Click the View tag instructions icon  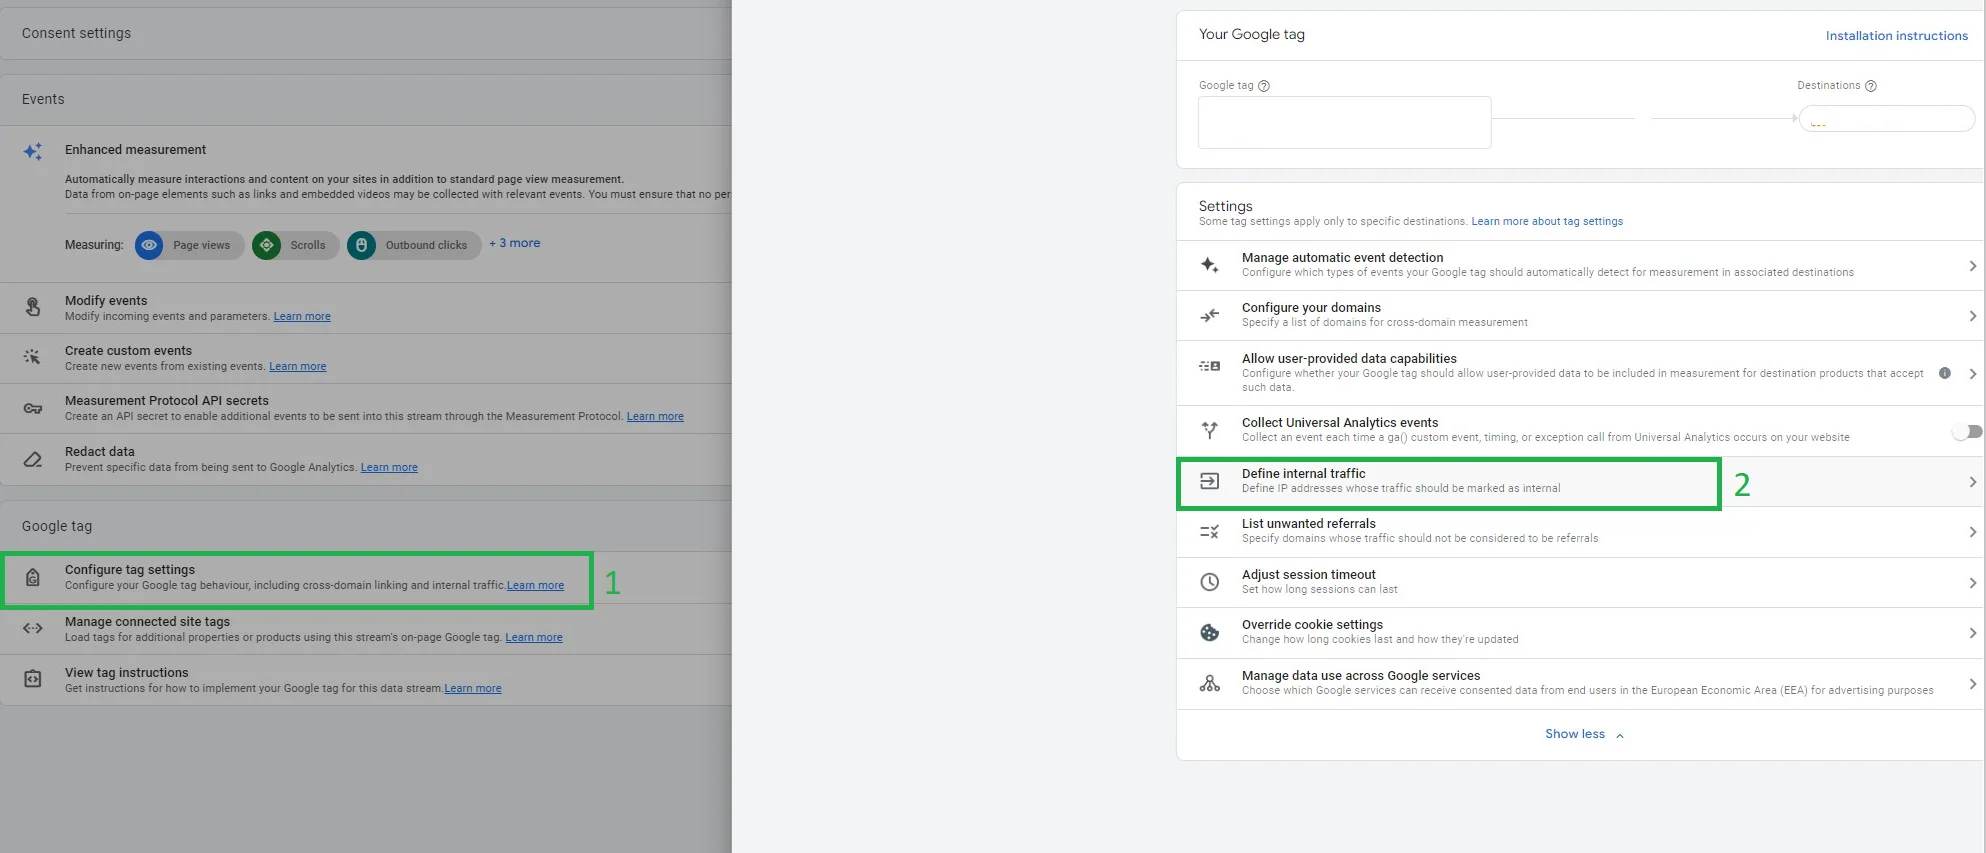click(33, 679)
